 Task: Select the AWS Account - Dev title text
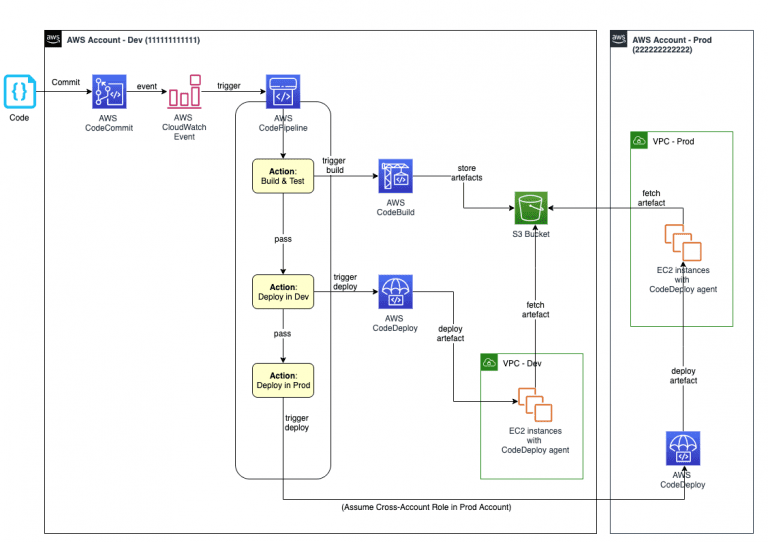pyautogui.click(x=133, y=40)
